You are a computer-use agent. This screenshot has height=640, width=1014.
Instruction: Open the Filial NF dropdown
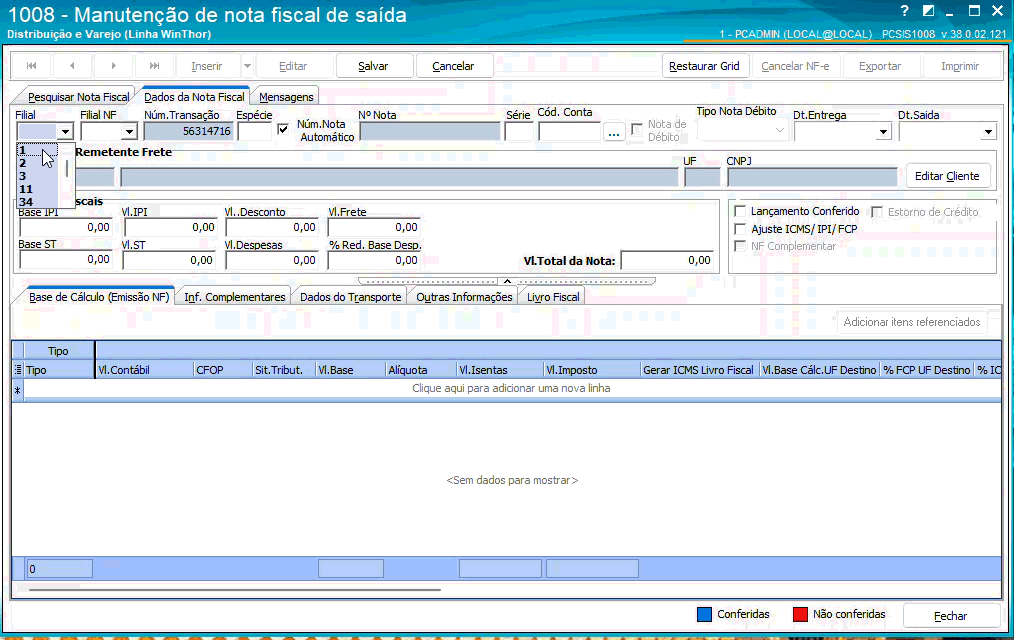[129, 132]
